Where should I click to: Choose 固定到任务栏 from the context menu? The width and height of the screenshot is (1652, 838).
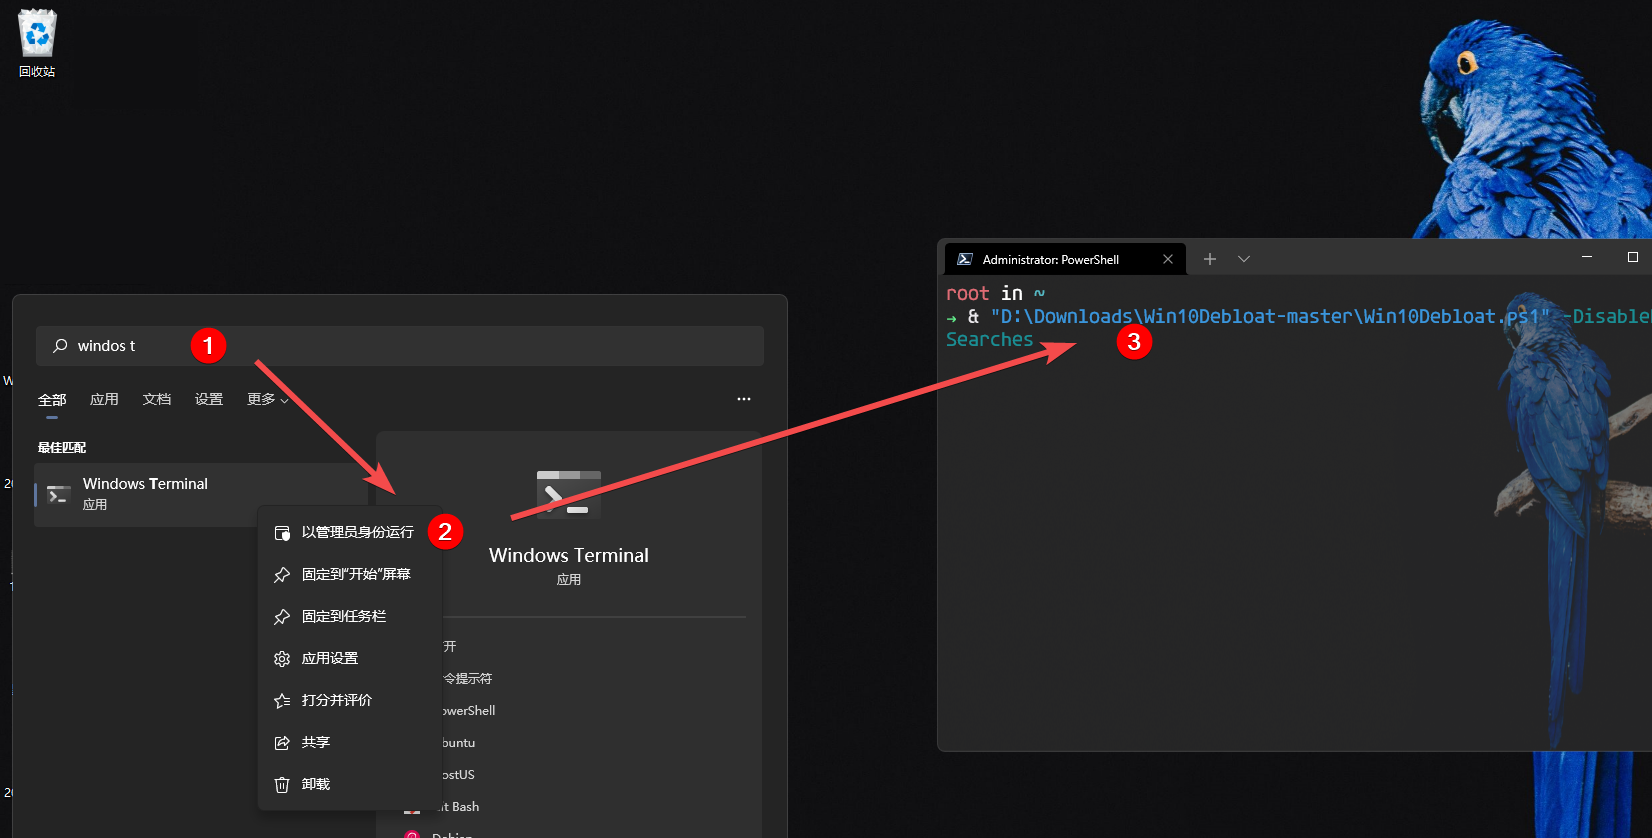(x=350, y=617)
